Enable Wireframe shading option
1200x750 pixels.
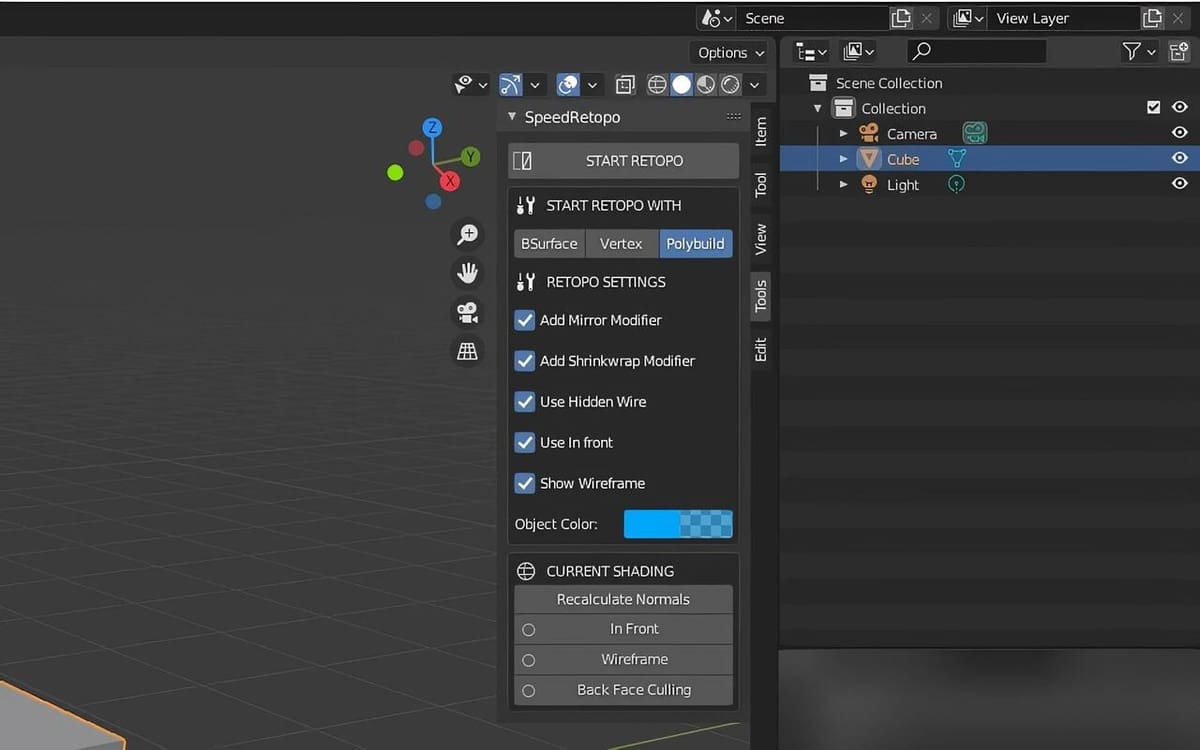(623, 659)
